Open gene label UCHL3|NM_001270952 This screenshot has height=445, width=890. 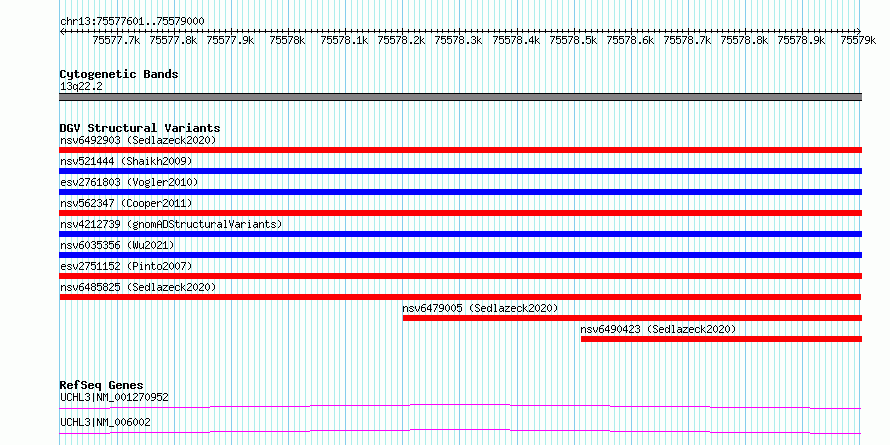[114, 397]
